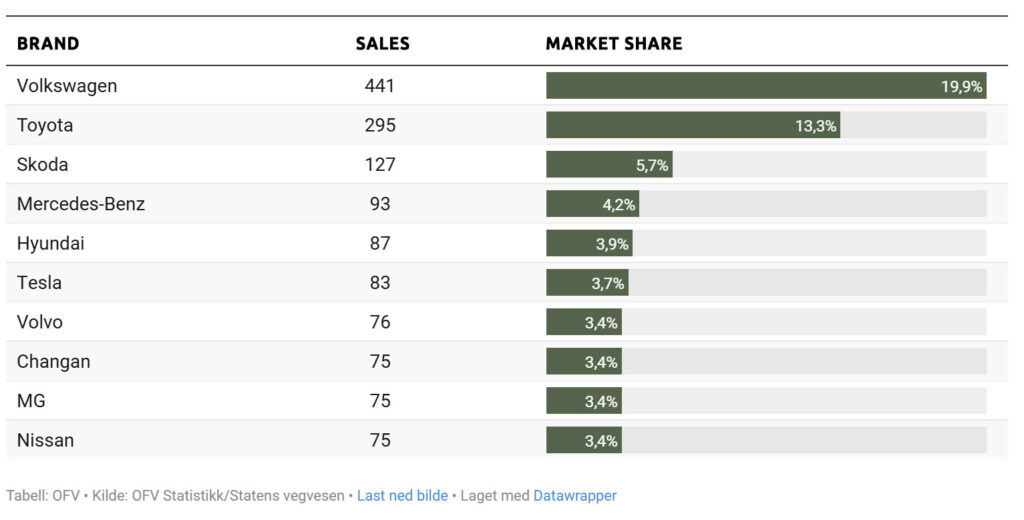Select the Hyundai row label

51,243
